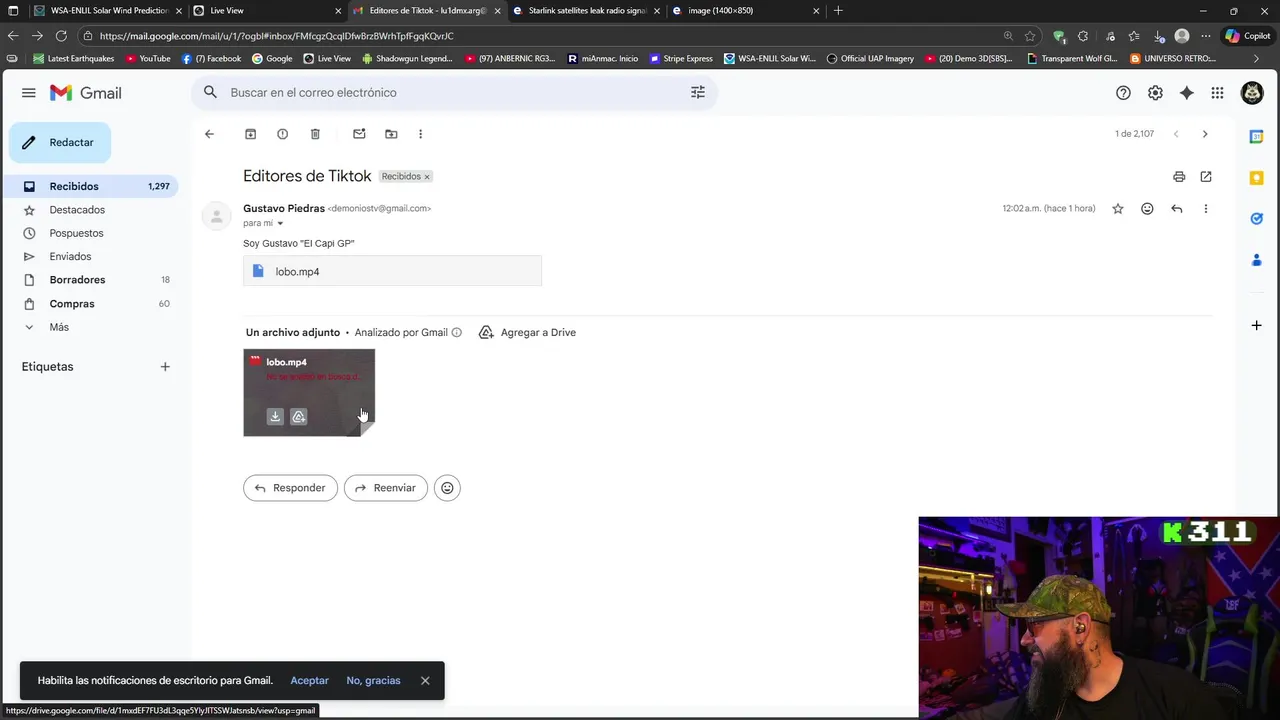Image resolution: width=1280 pixels, height=720 pixels.
Task: Go to newer message arrow
Action: 1176,134
